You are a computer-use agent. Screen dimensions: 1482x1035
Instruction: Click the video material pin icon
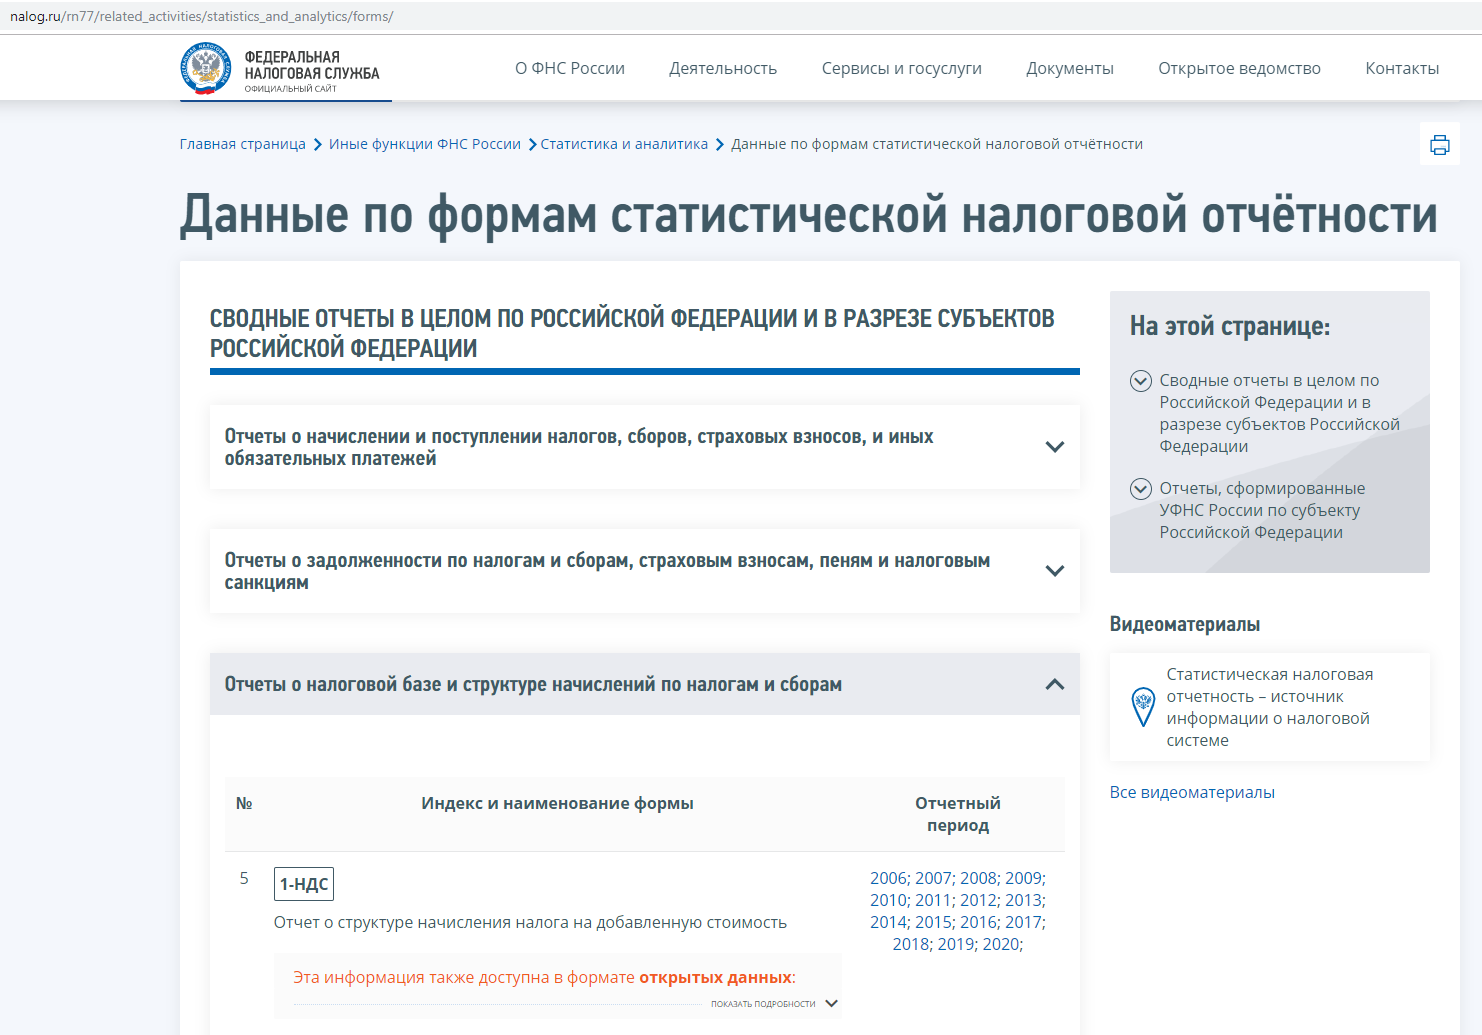click(x=1142, y=707)
